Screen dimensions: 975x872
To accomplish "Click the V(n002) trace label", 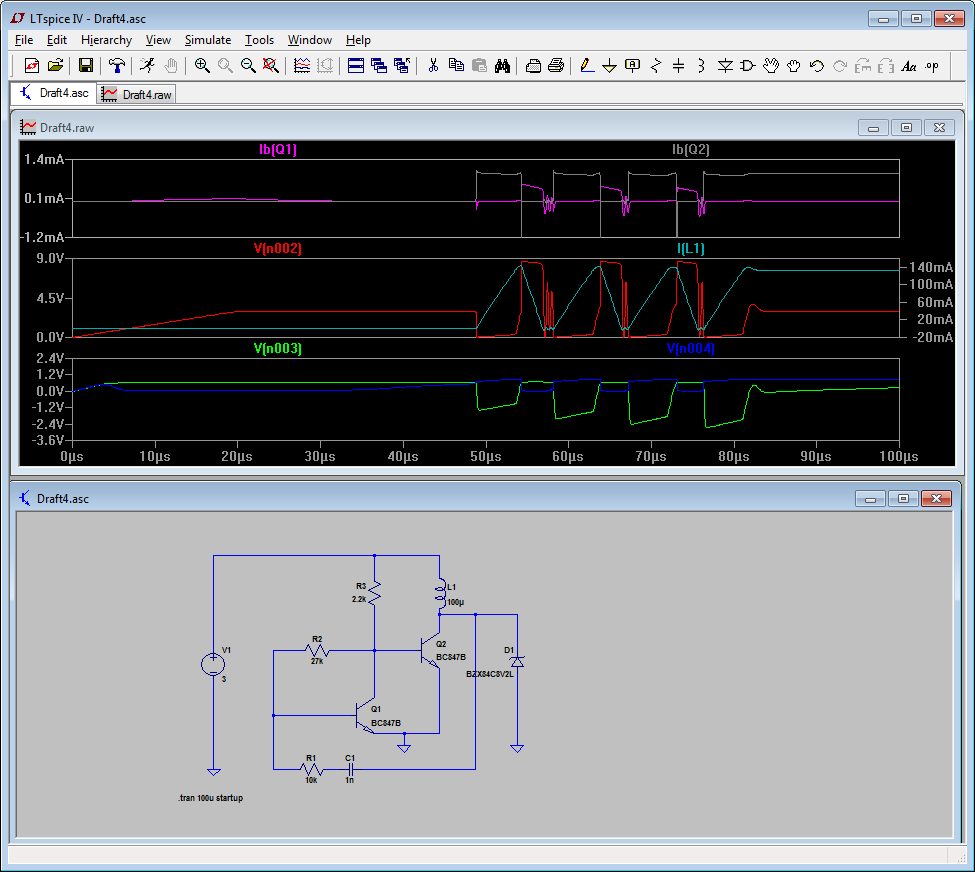I will point(277,248).
